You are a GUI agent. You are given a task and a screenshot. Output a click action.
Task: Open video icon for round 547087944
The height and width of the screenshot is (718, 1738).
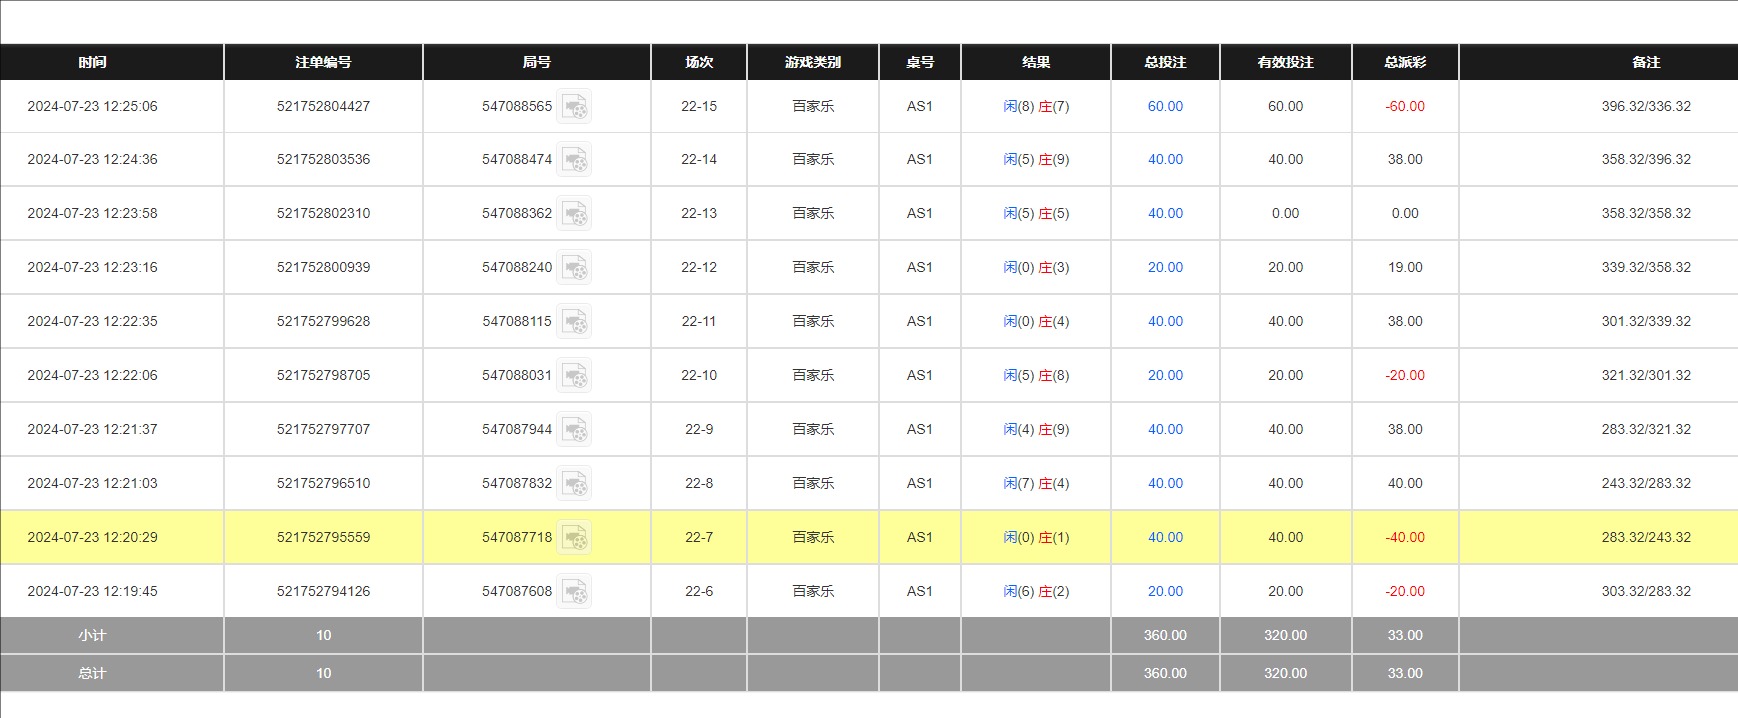574,430
